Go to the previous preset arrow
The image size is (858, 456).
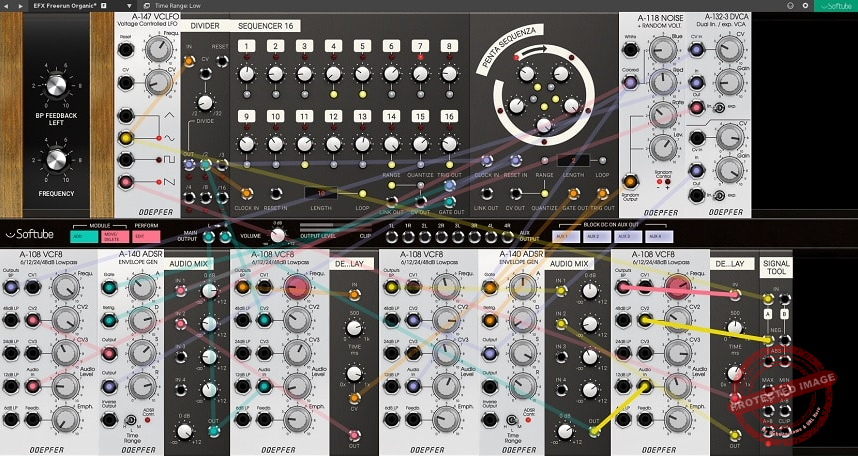click(x=8, y=5)
